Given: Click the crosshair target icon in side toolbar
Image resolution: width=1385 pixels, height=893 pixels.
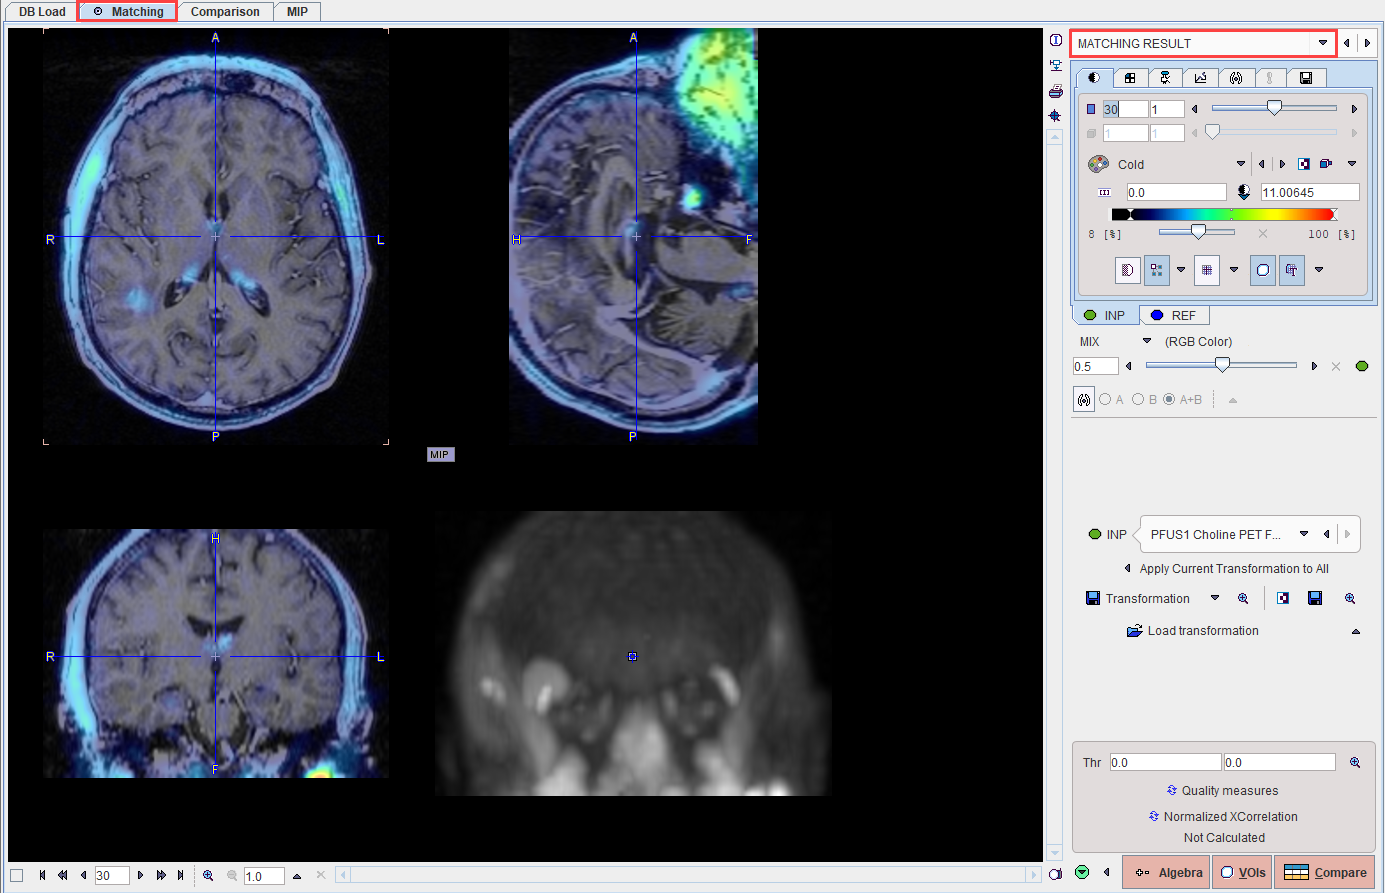Looking at the screenshot, I should pyautogui.click(x=1055, y=116).
